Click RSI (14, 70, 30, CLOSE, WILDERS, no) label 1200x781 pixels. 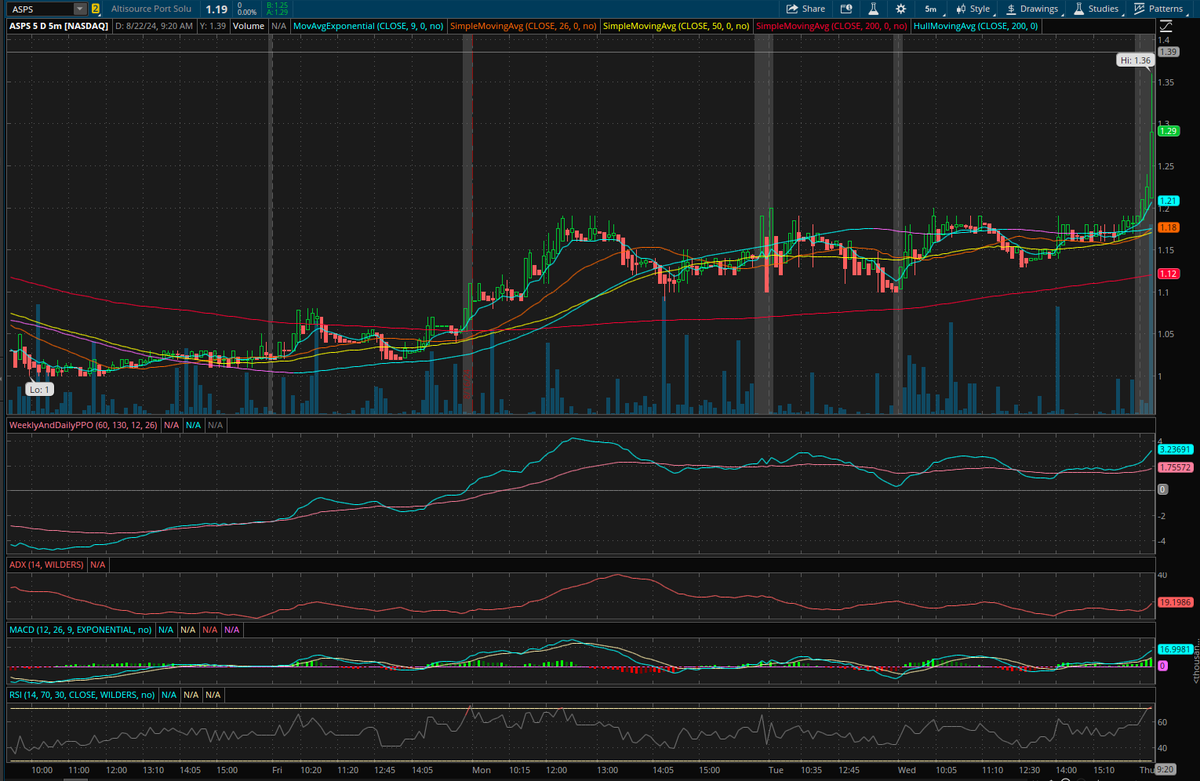click(x=82, y=694)
